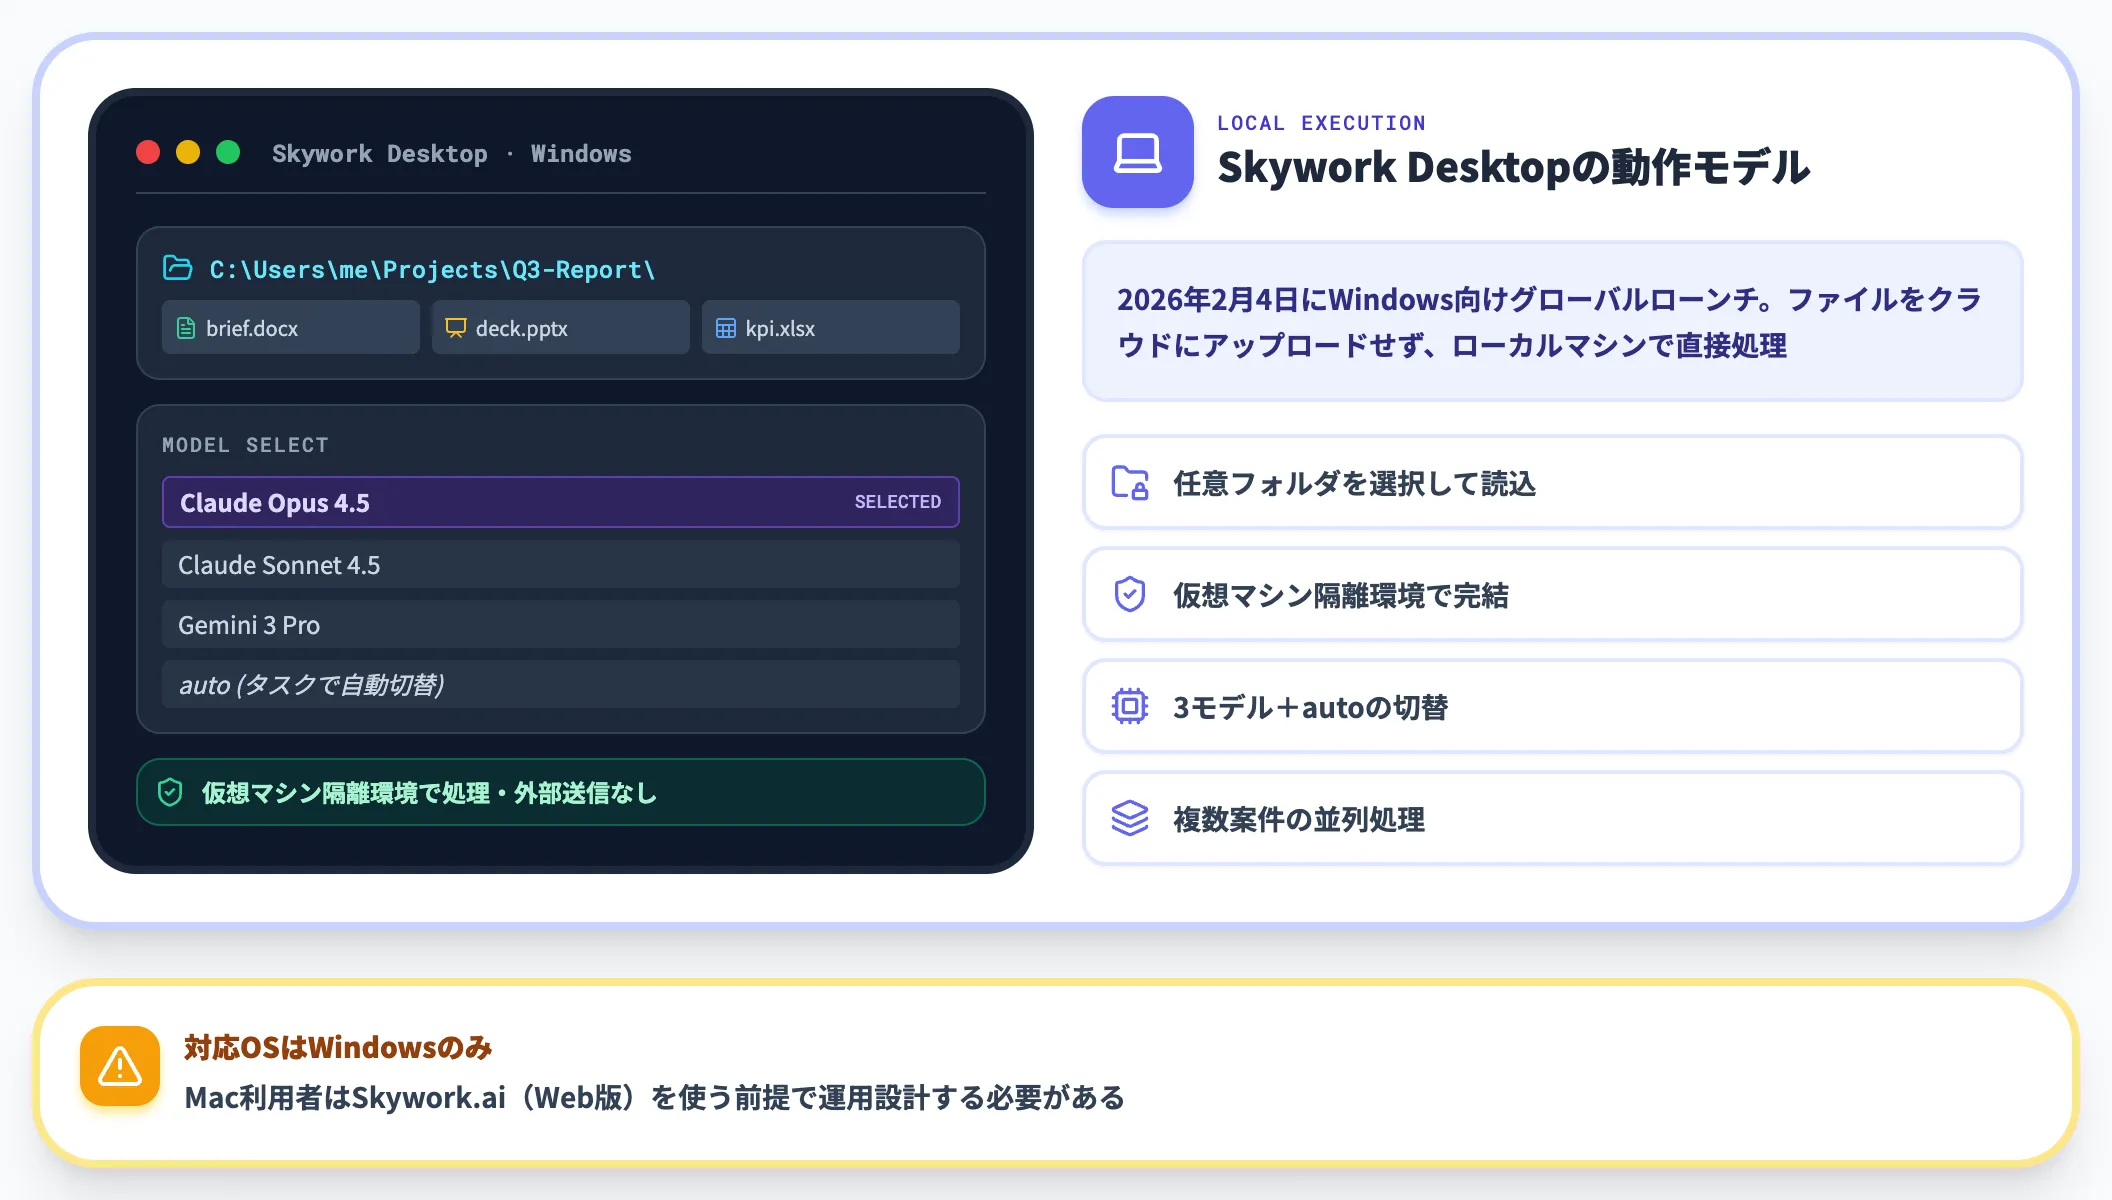Click the shield check icon beside 仮想マシン隔離環境で完結

(x=1130, y=595)
